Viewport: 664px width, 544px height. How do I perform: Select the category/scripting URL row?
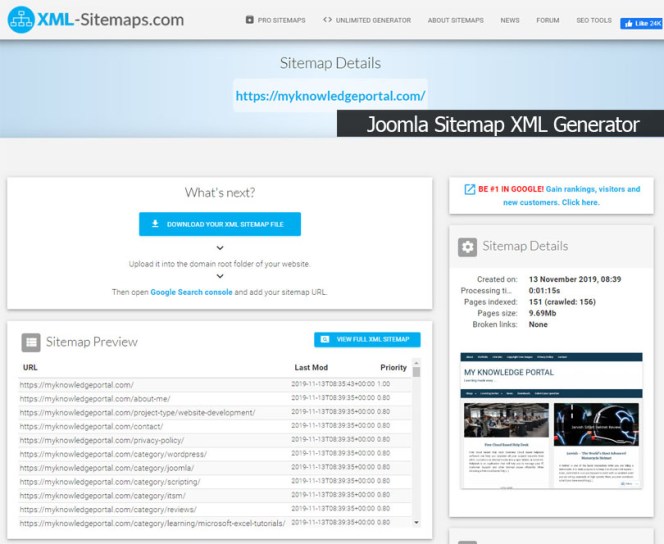click(x=215, y=482)
